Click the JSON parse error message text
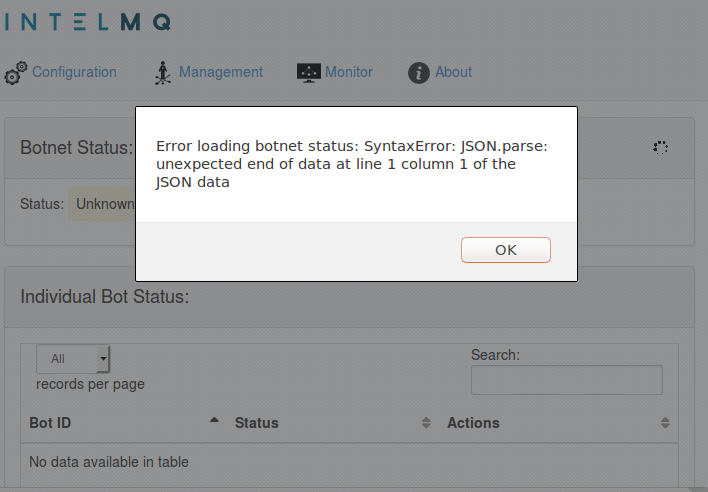The width and height of the screenshot is (708, 492). click(352, 164)
